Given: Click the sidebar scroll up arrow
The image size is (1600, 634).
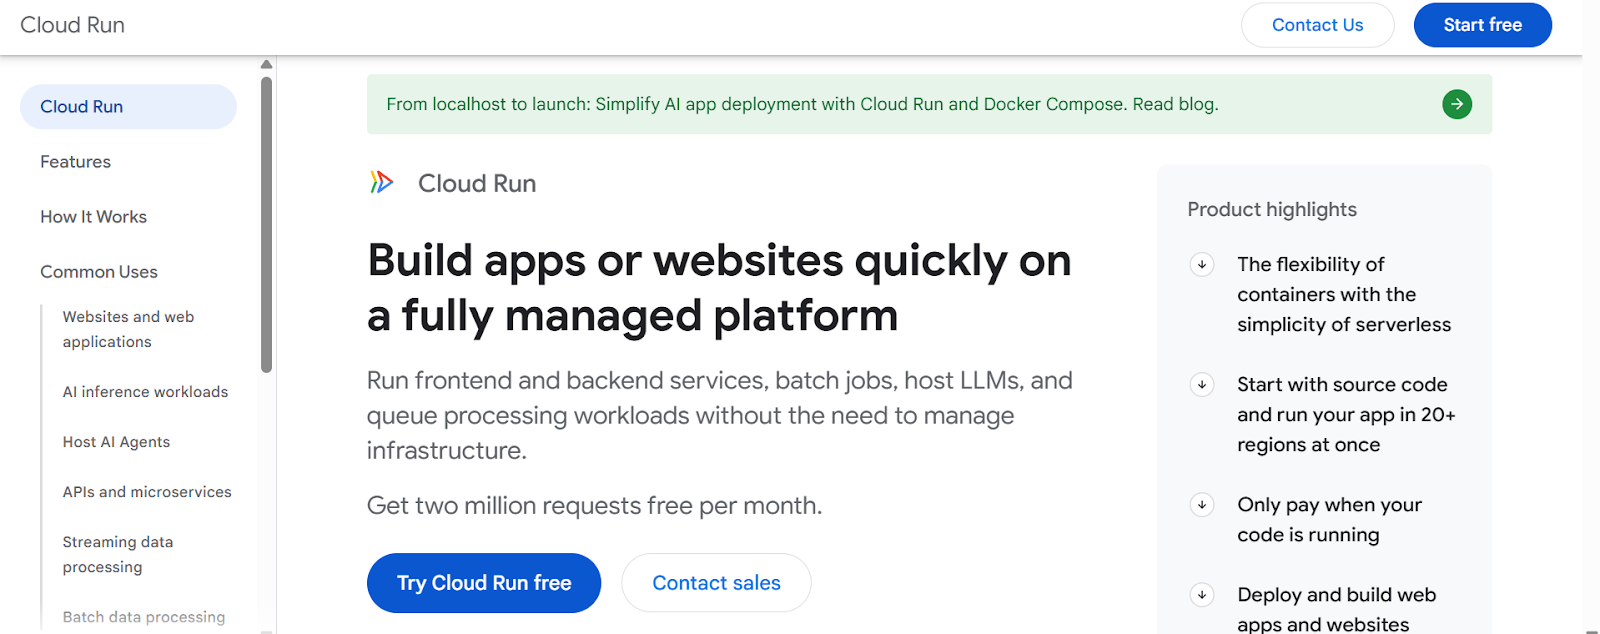Looking at the screenshot, I should 266,64.
